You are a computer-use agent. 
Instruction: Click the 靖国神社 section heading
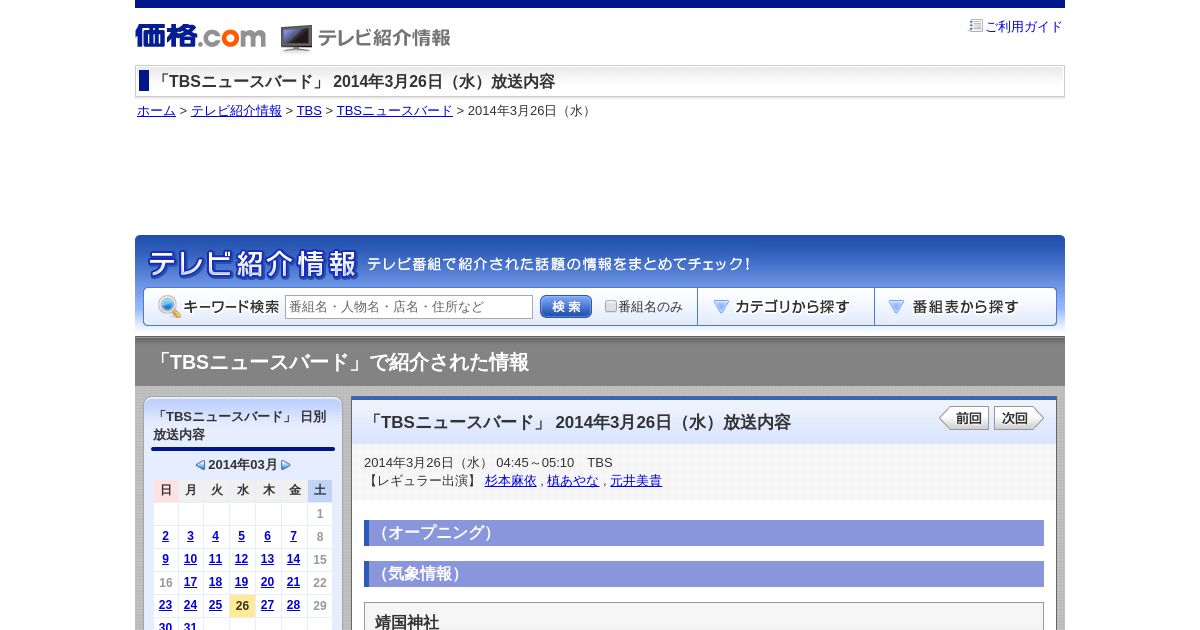(407, 622)
